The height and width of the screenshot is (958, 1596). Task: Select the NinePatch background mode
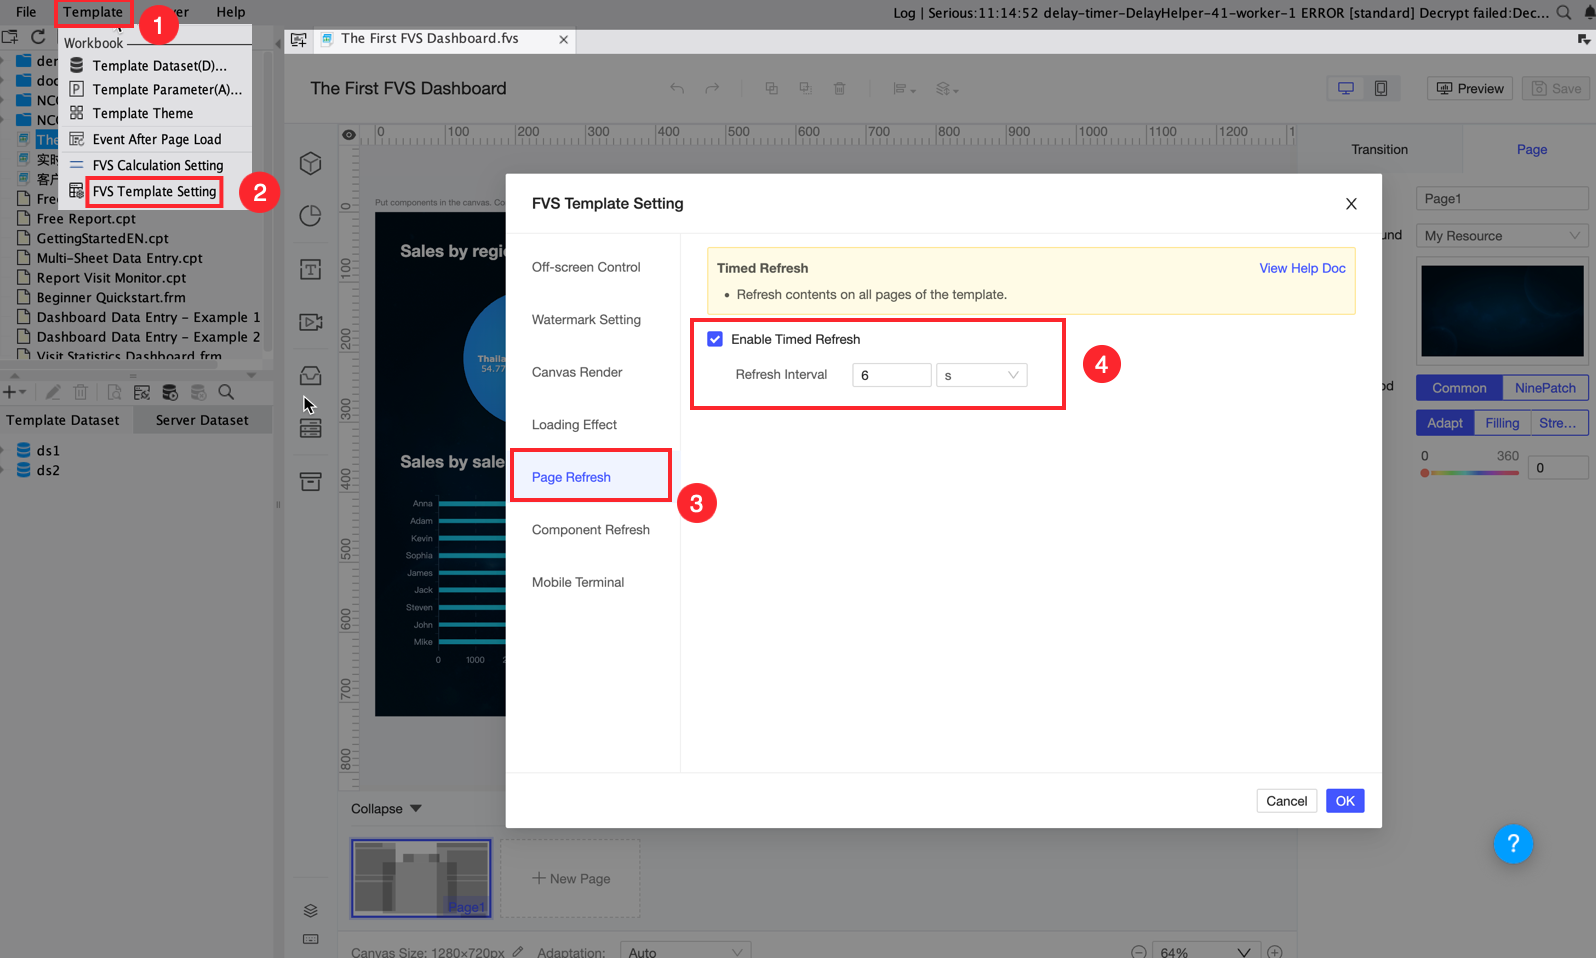(x=1545, y=388)
